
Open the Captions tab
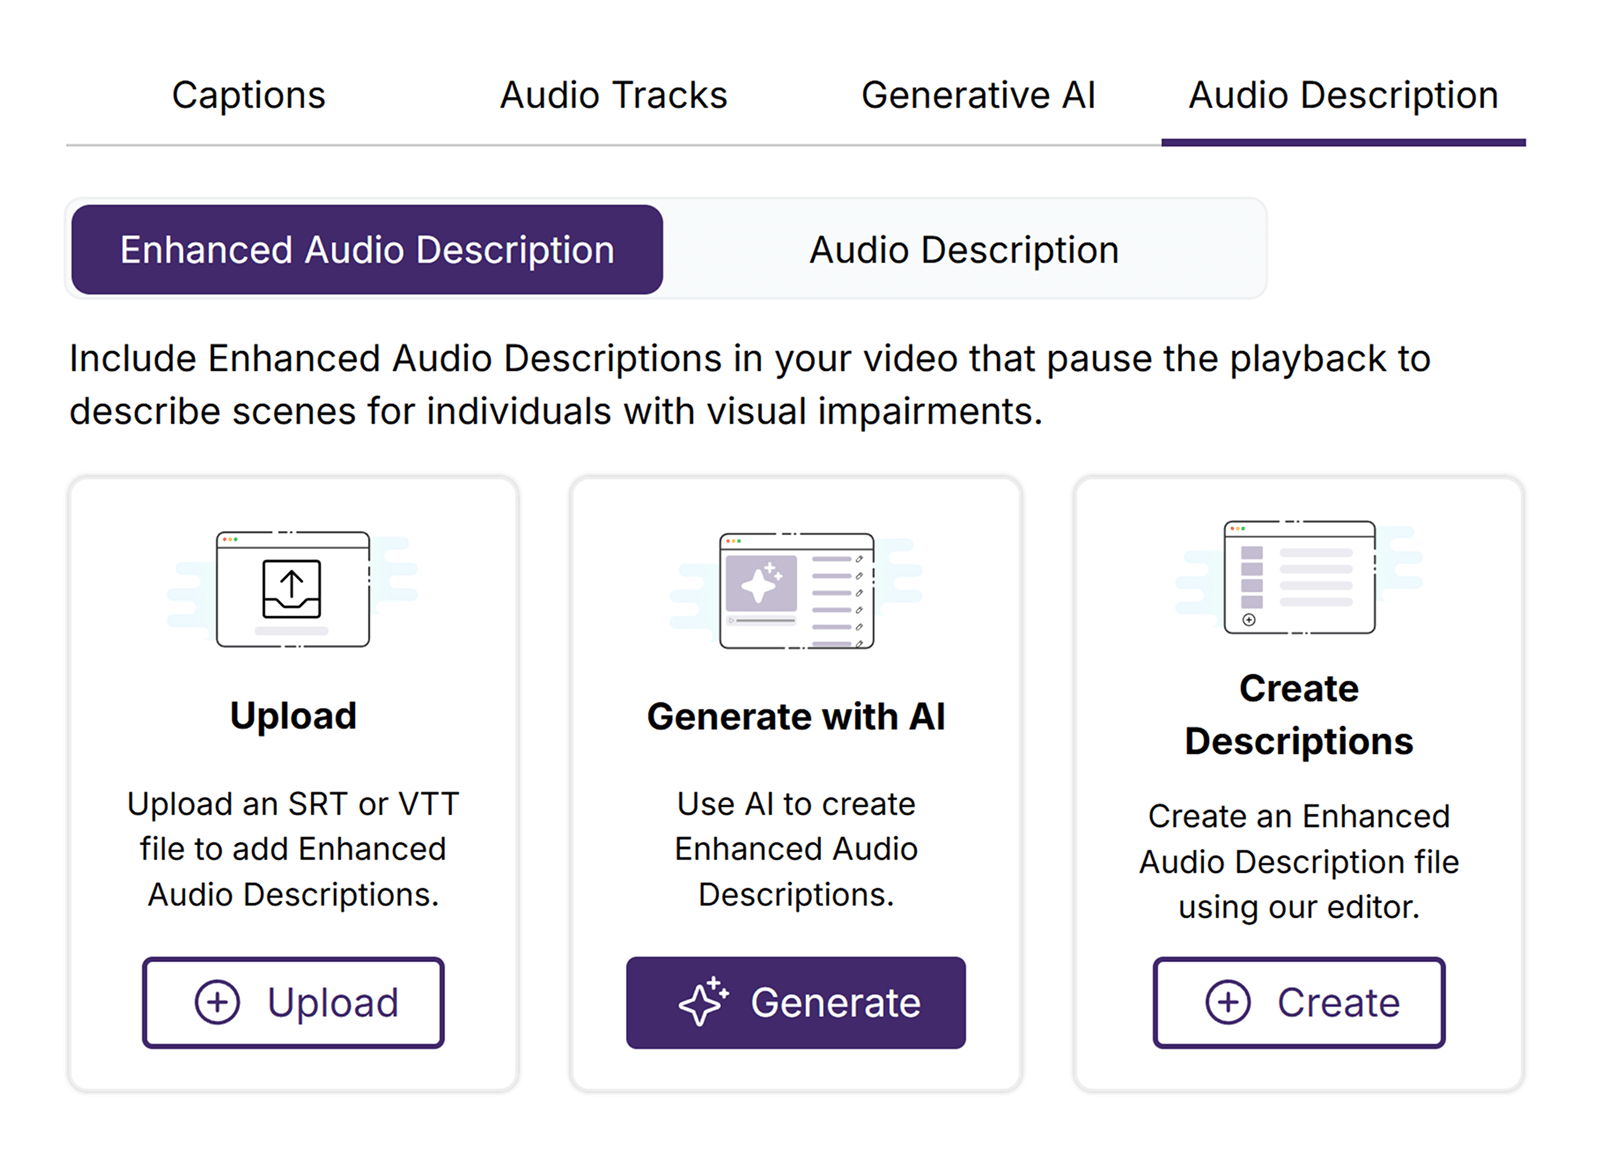coord(248,96)
